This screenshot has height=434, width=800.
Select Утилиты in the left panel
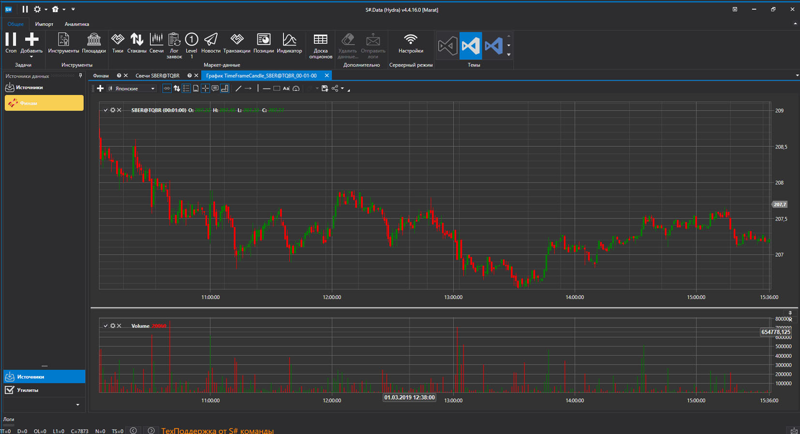coord(28,390)
